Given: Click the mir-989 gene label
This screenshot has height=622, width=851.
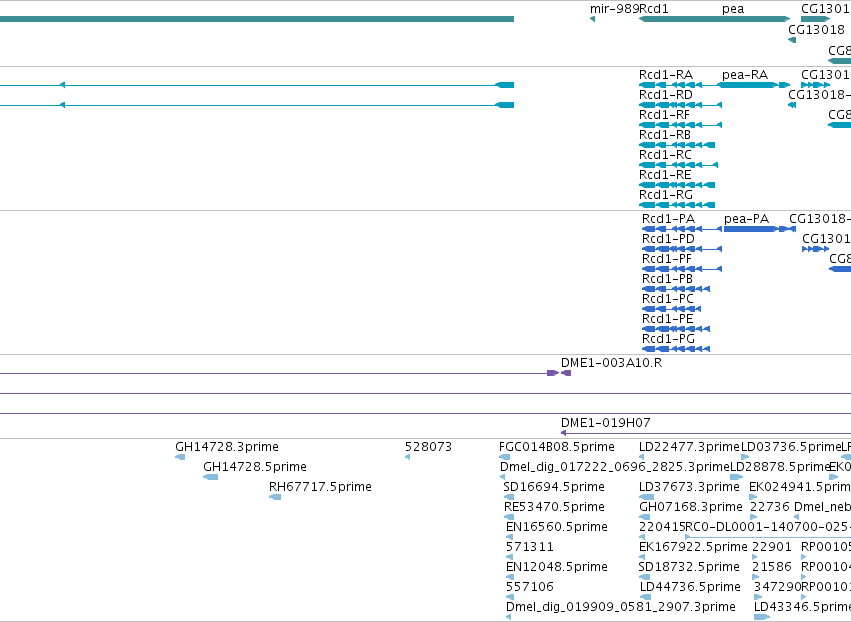Looking at the screenshot, I should [614, 9].
